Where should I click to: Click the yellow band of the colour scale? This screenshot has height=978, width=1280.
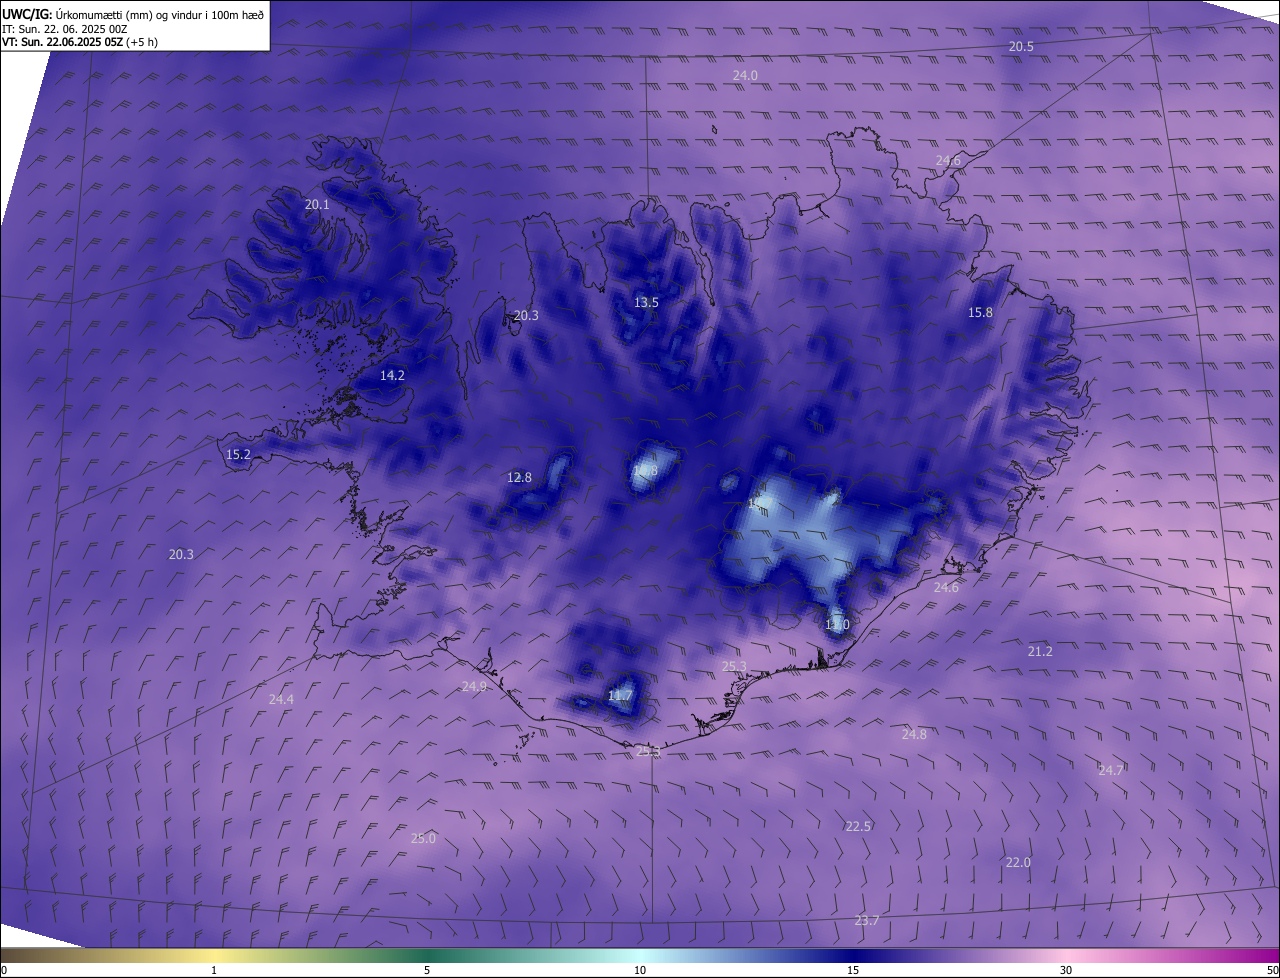(214, 955)
